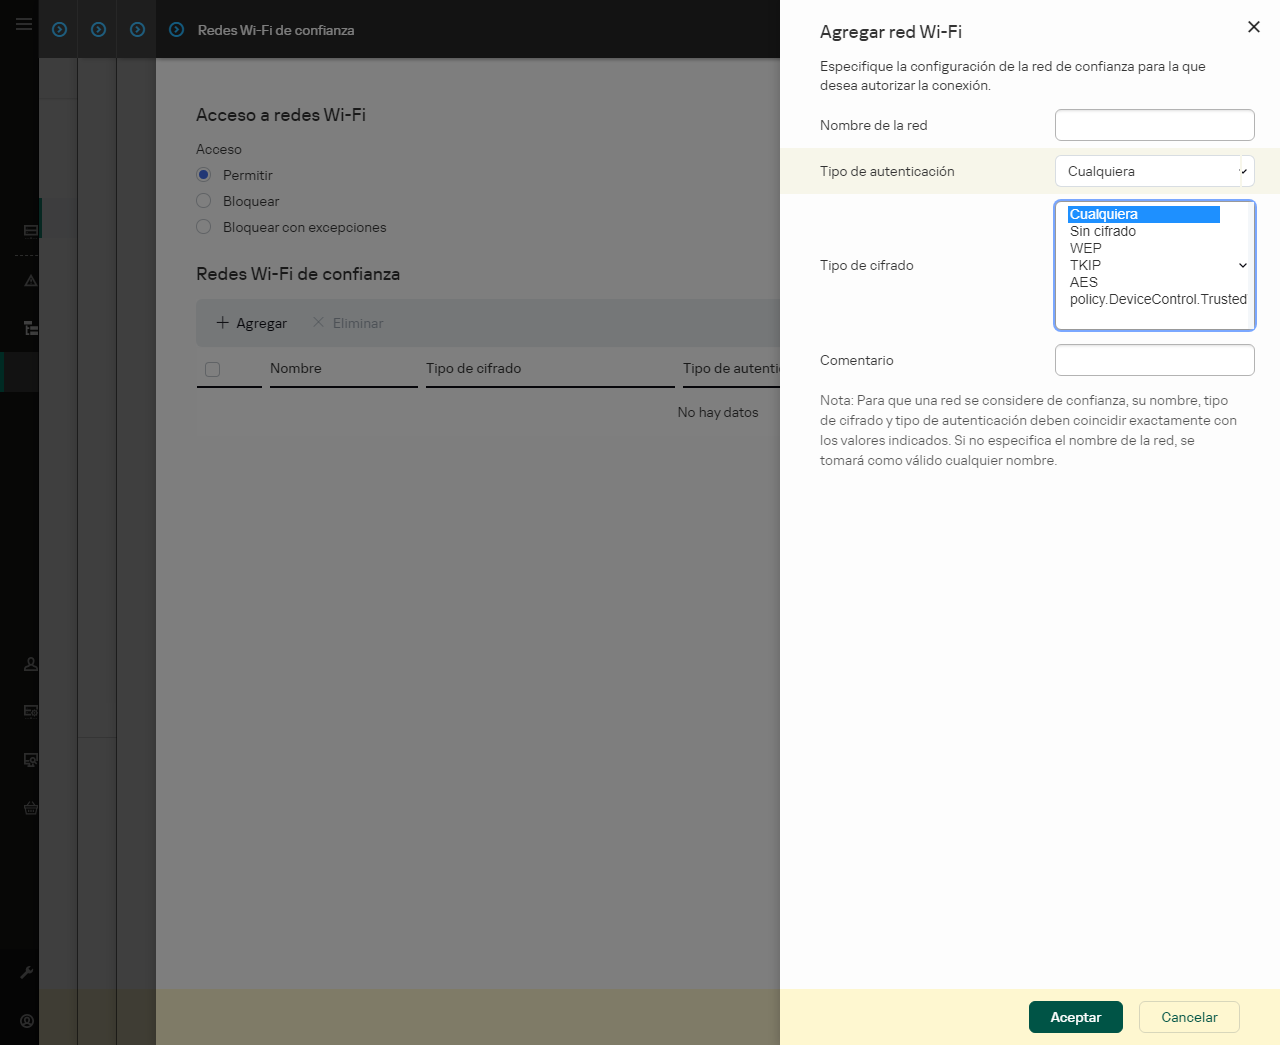Select Bloquear con excepciones option

tap(203, 227)
